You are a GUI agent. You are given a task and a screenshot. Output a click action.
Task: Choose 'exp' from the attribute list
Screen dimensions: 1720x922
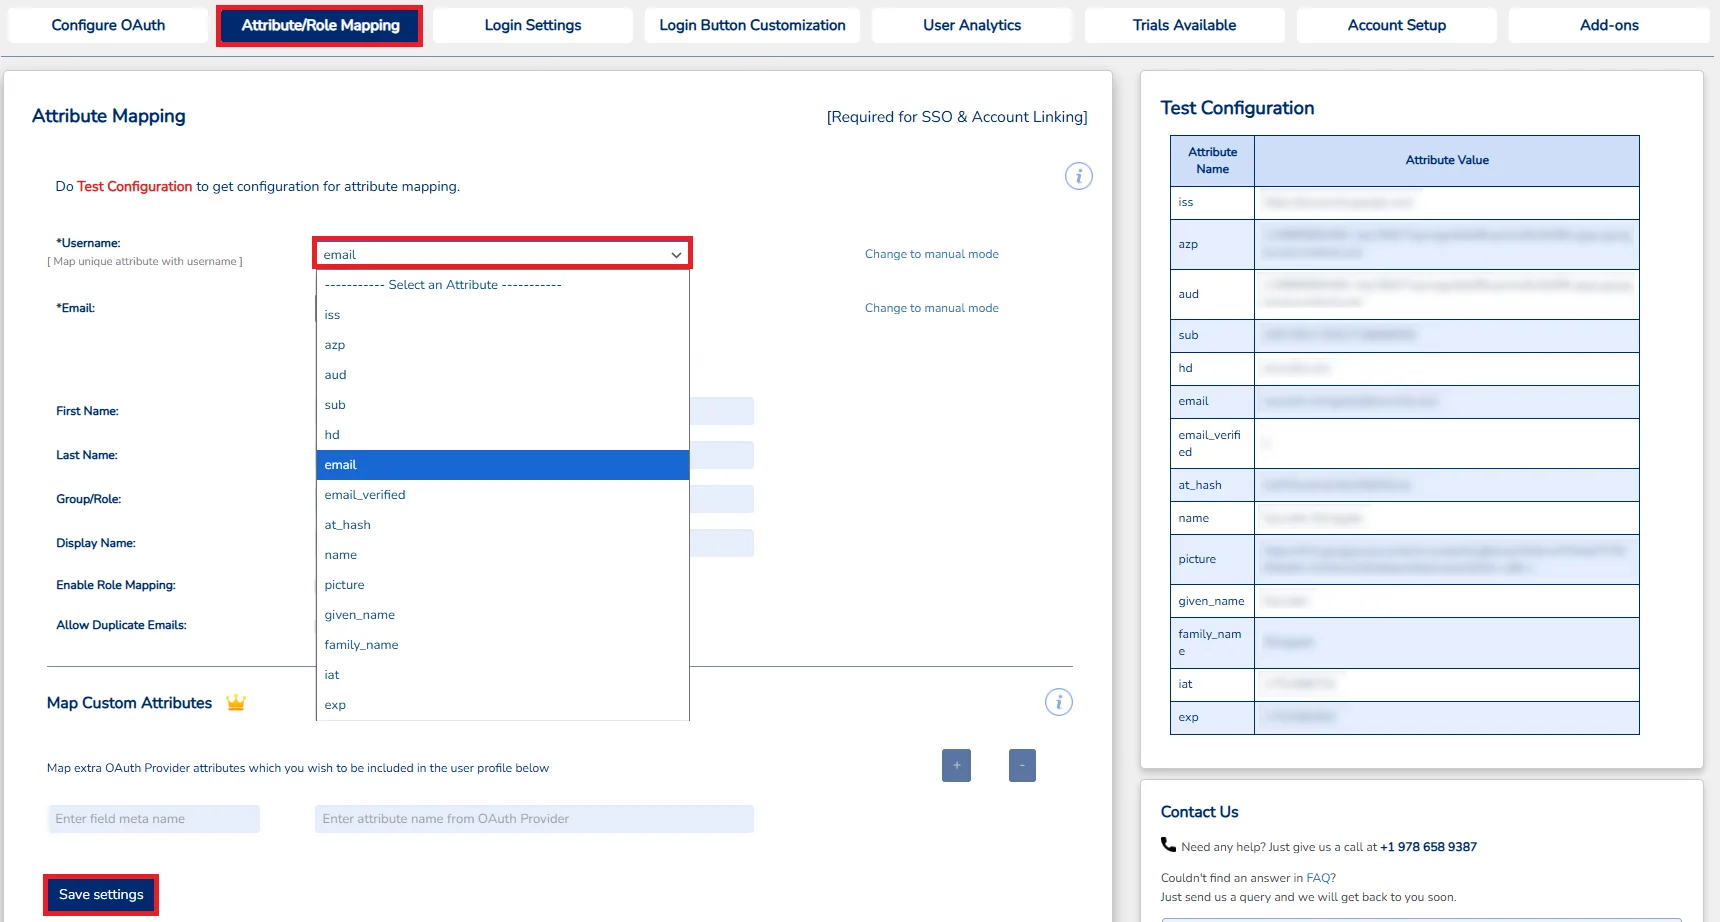(502, 705)
